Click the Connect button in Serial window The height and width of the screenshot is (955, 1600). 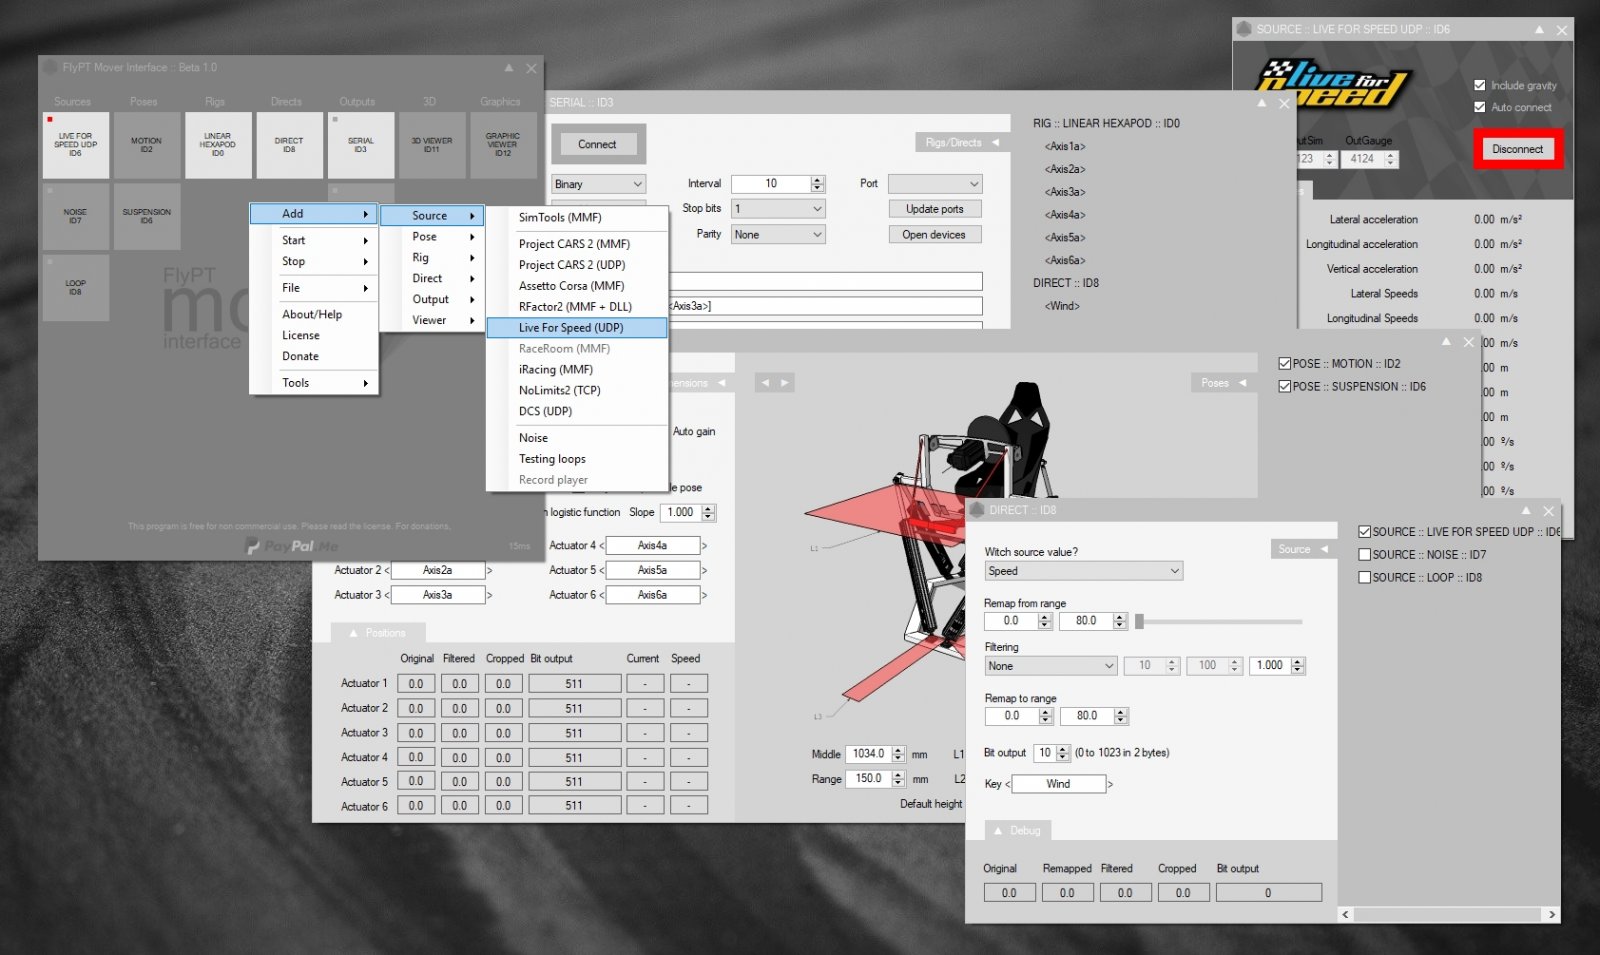click(x=597, y=145)
